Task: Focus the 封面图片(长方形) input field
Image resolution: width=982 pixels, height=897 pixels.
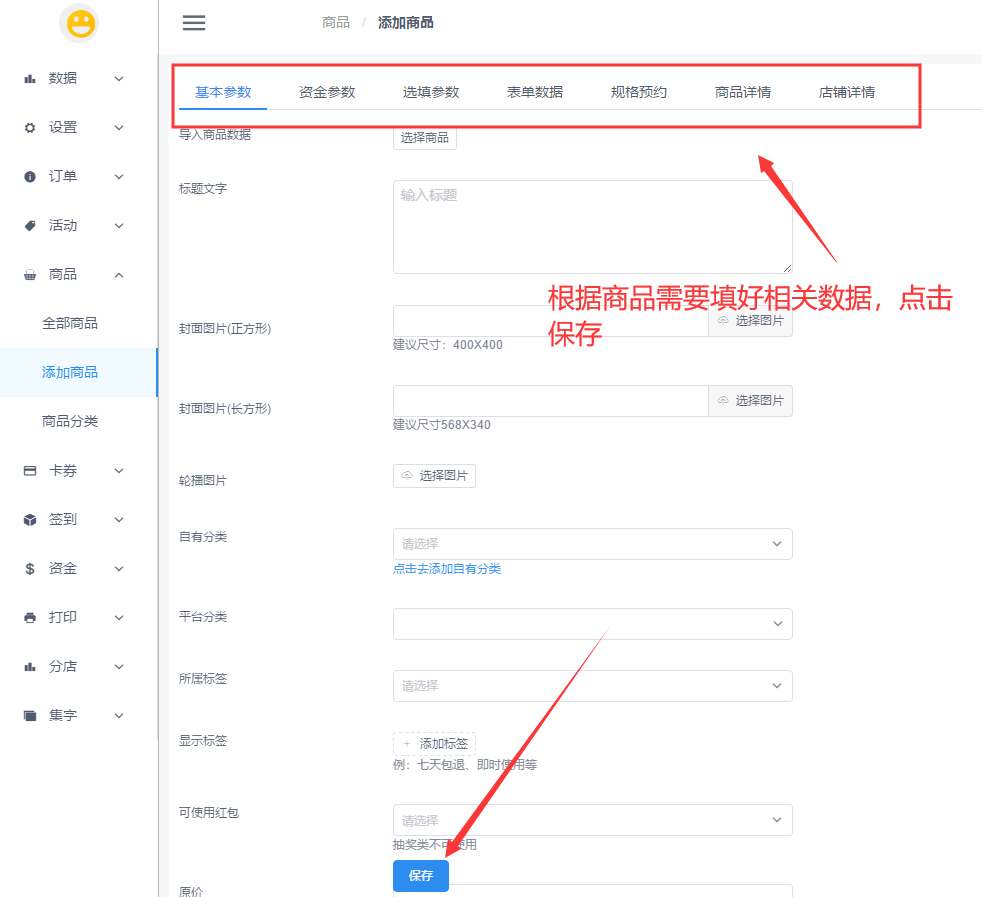Action: [550, 401]
